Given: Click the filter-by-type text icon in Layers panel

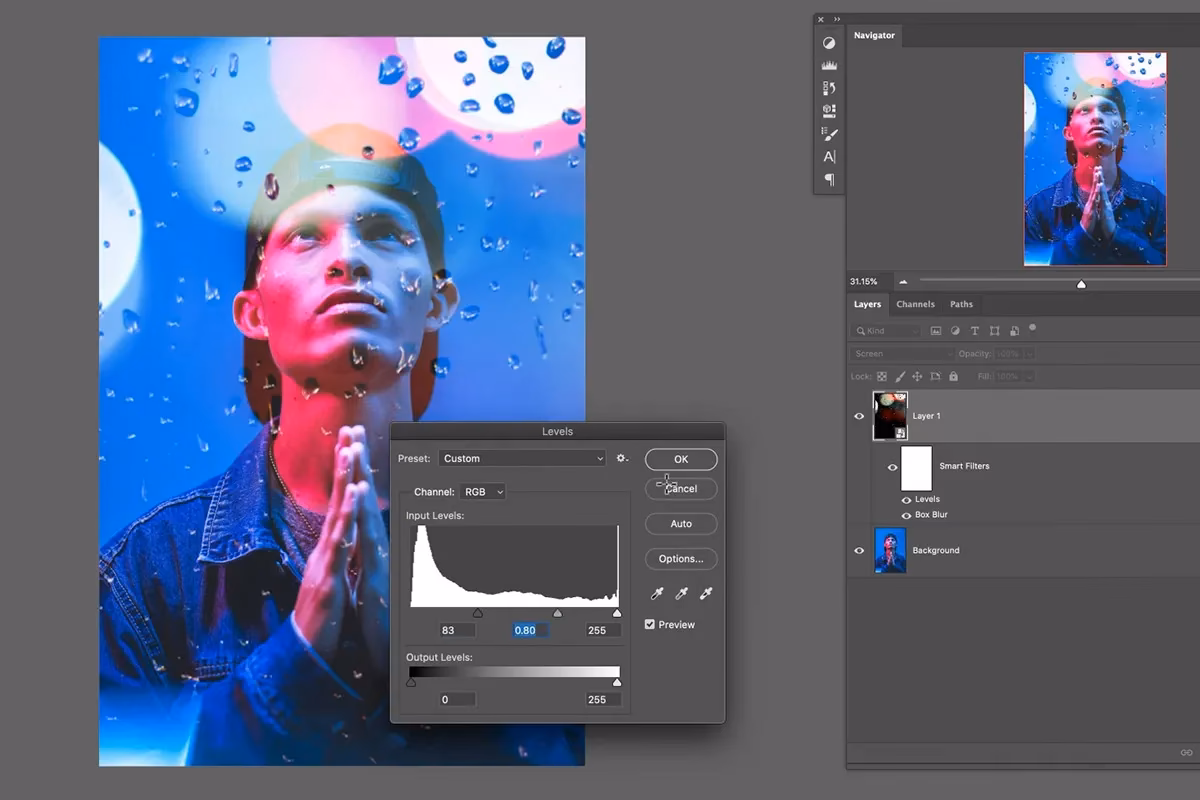Looking at the screenshot, I should tap(975, 330).
